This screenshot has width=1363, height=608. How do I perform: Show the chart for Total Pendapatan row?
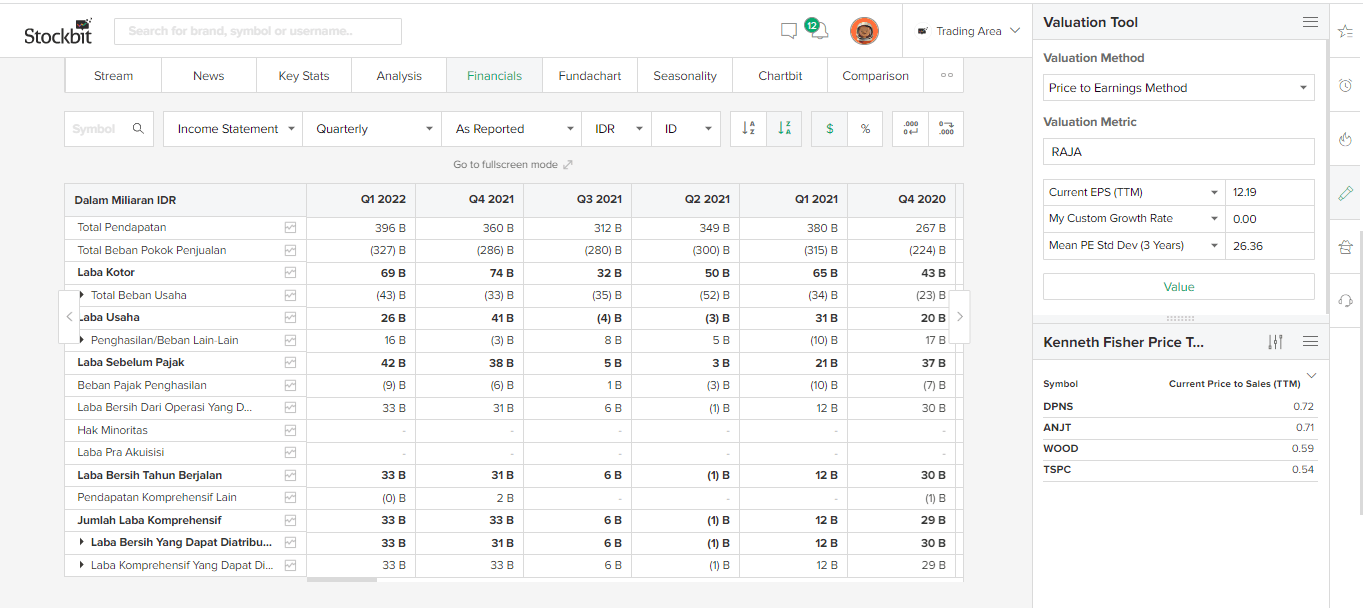coord(290,228)
